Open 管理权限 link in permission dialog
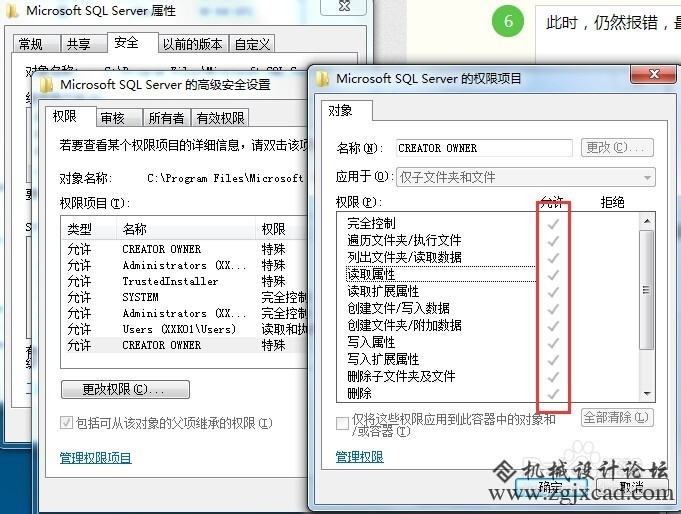Viewport: 681px width, 514px height. (x=360, y=457)
